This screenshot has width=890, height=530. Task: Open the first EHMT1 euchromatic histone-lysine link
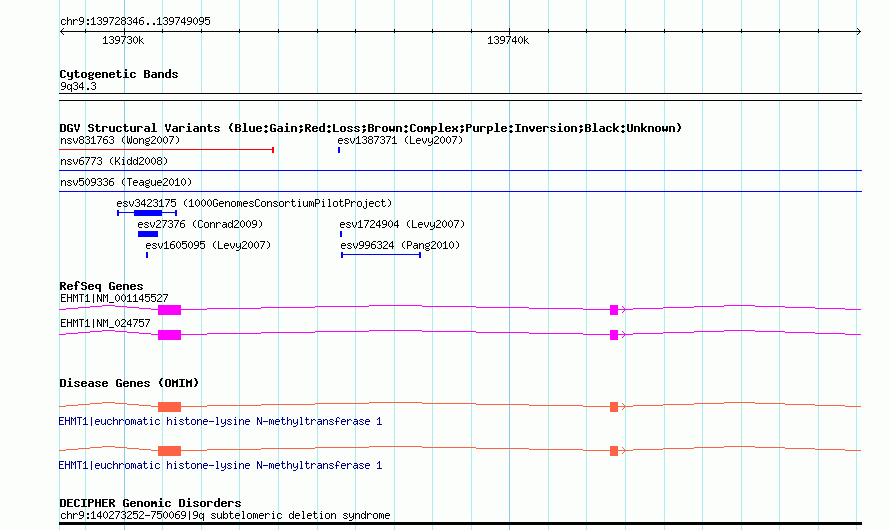220,421
